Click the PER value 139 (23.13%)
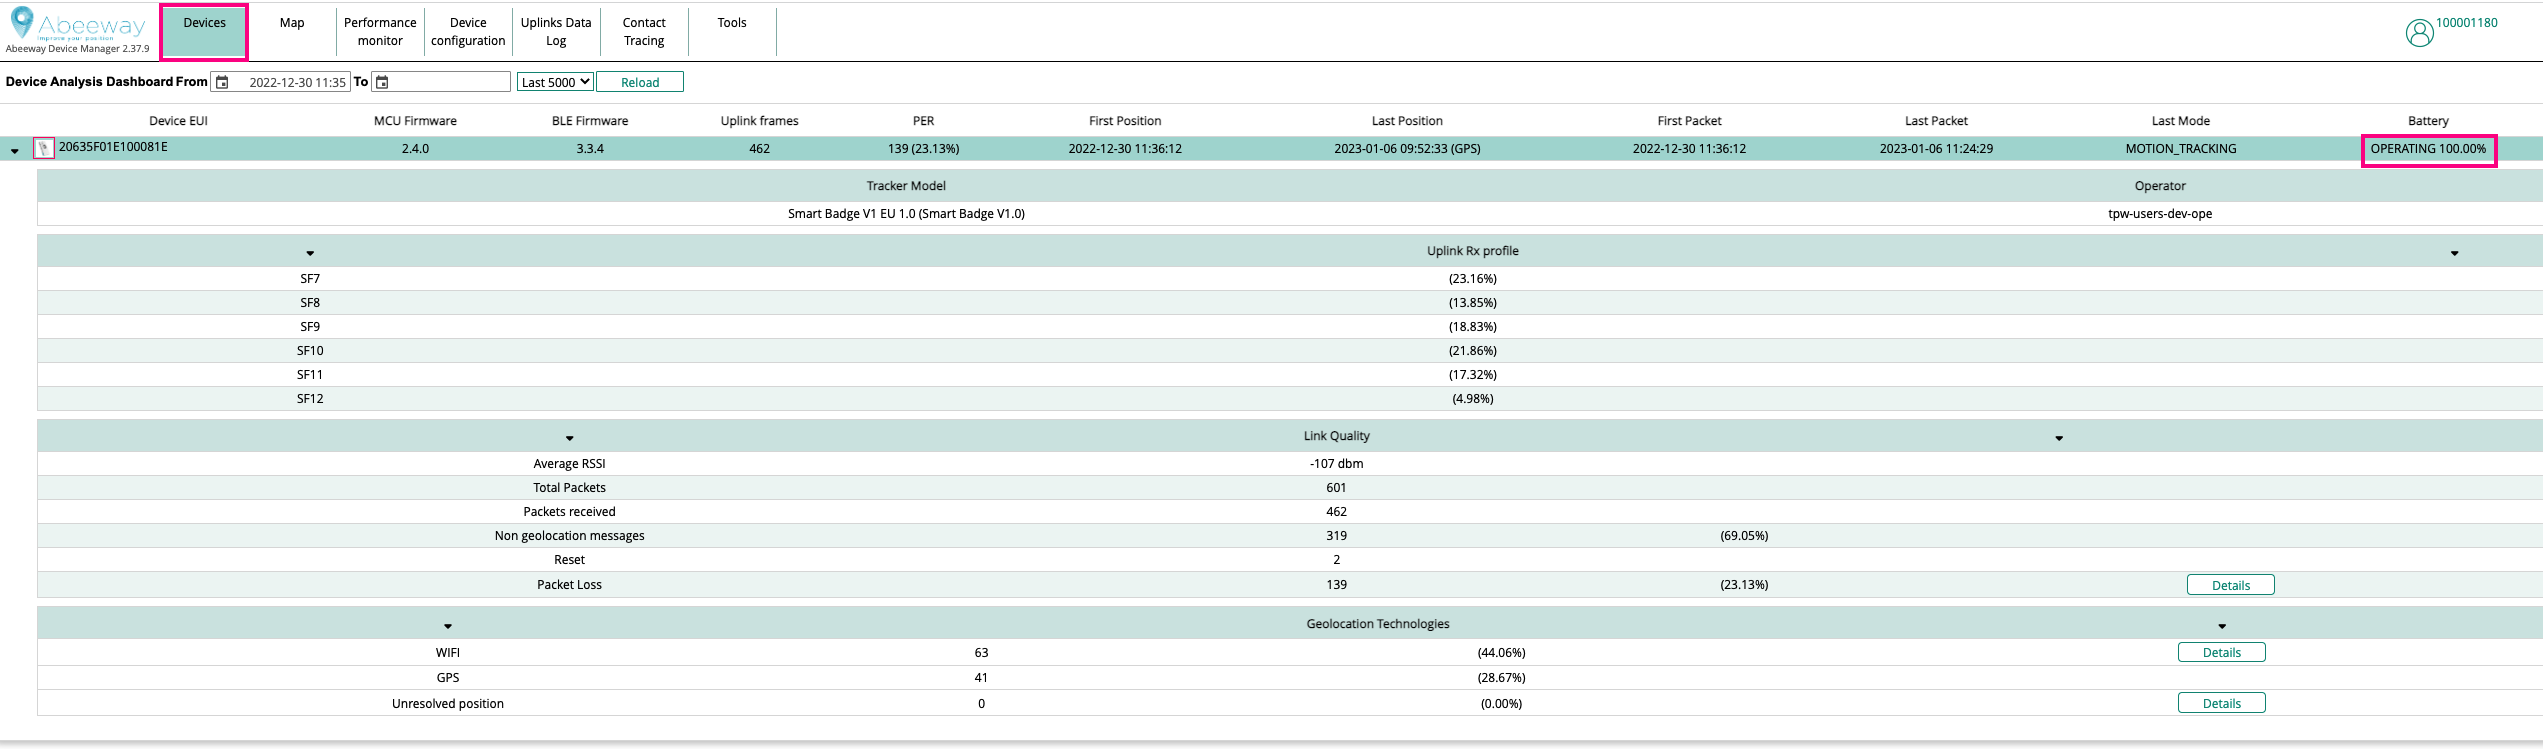Screen dimensions: 2543x749 point(923,149)
